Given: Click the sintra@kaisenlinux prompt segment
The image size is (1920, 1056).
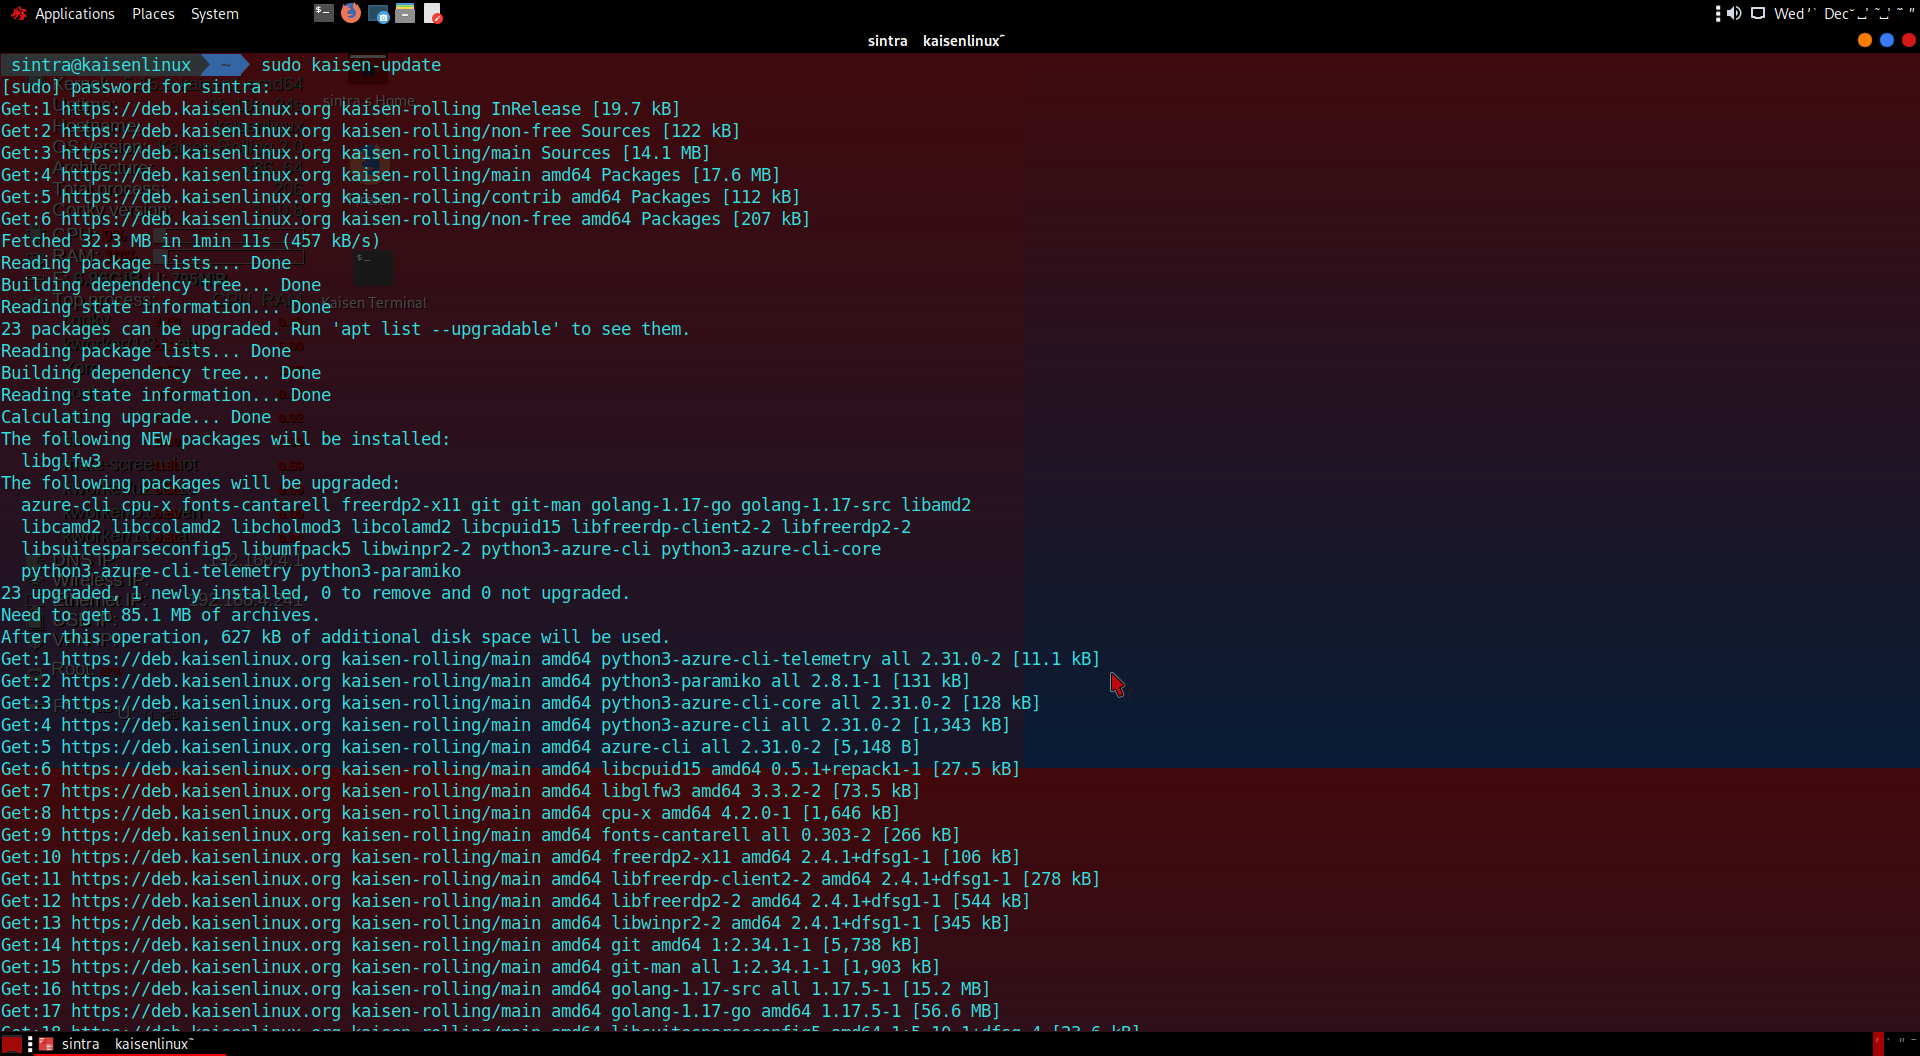Looking at the screenshot, I should [101, 65].
